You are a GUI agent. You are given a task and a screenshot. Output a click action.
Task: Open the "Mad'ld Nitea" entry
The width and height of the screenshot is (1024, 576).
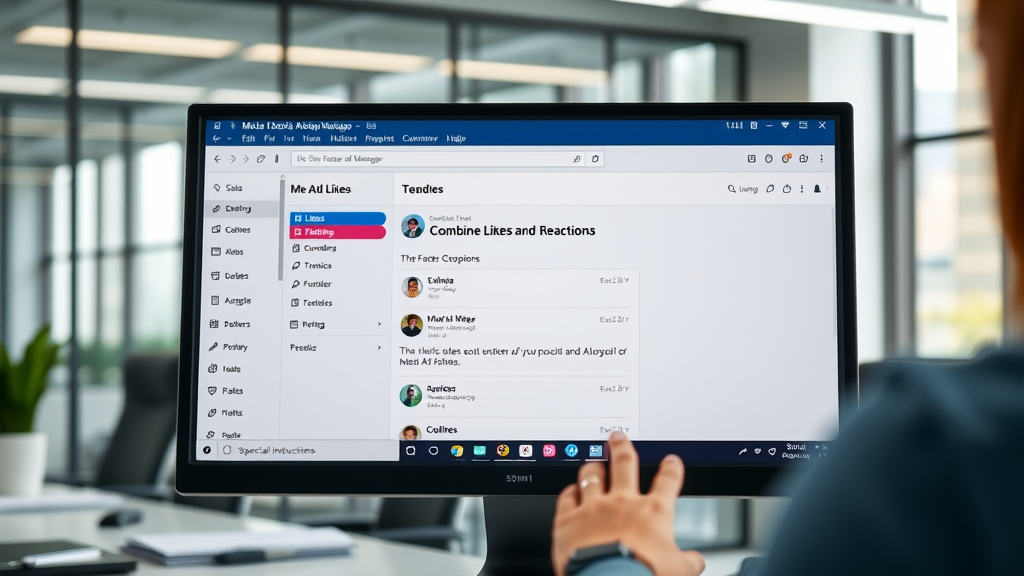point(515,325)
